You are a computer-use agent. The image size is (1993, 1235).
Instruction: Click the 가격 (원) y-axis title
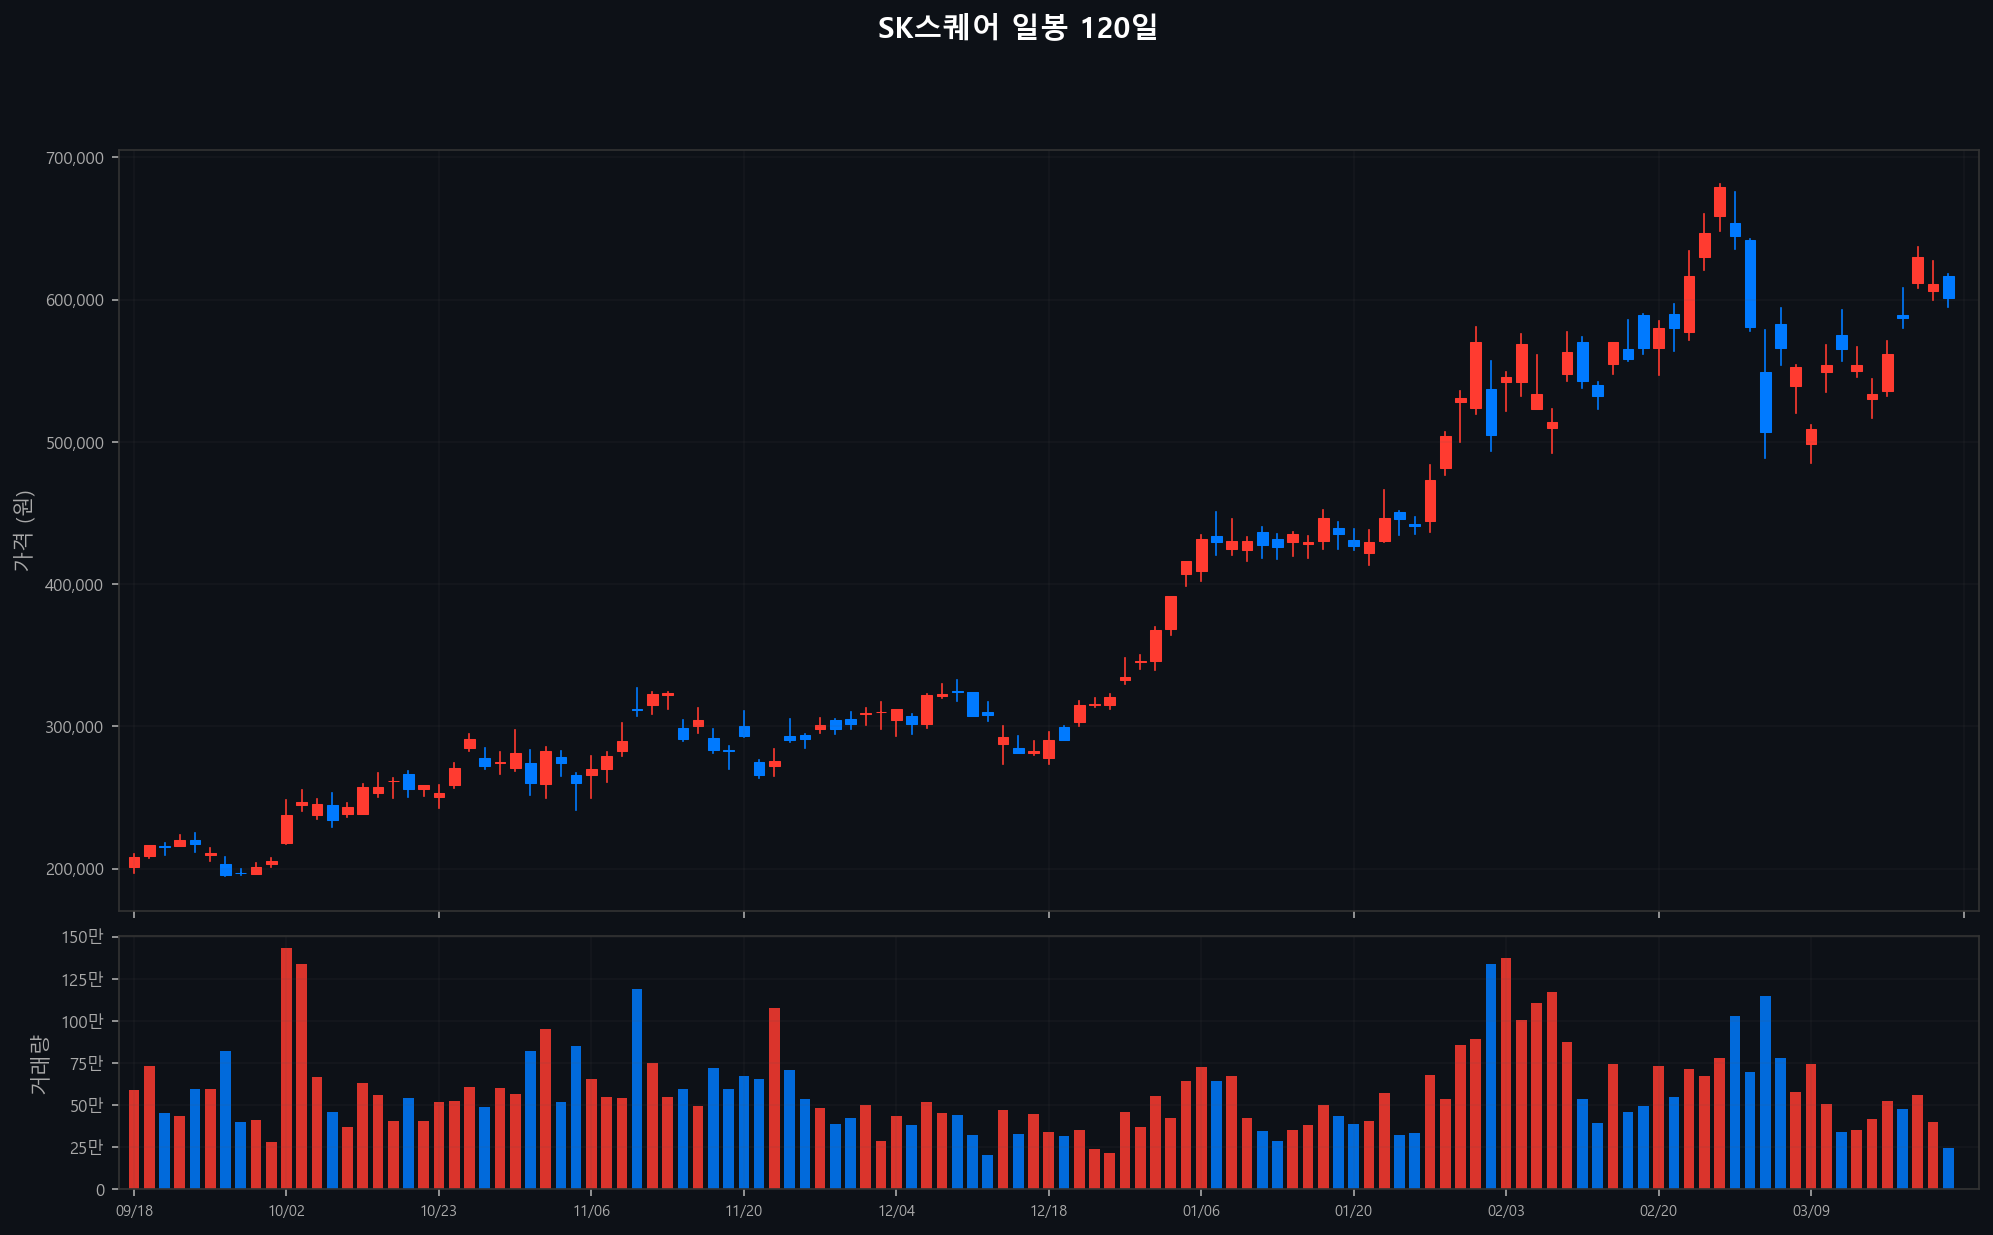(24, 531)
